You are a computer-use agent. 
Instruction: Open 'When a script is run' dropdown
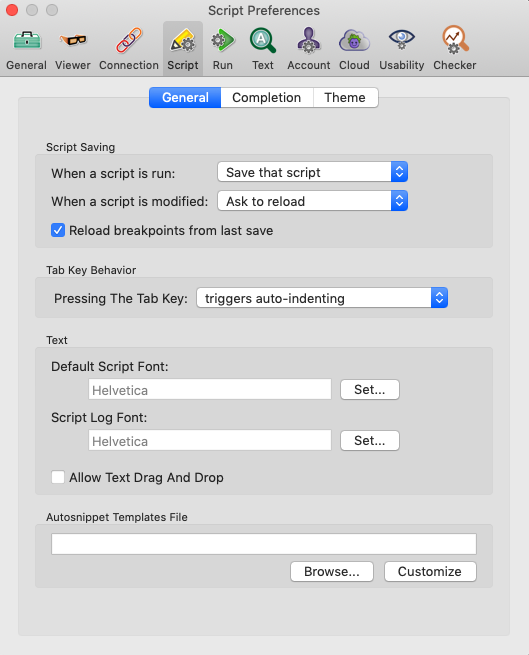click(x=313, y=172)
